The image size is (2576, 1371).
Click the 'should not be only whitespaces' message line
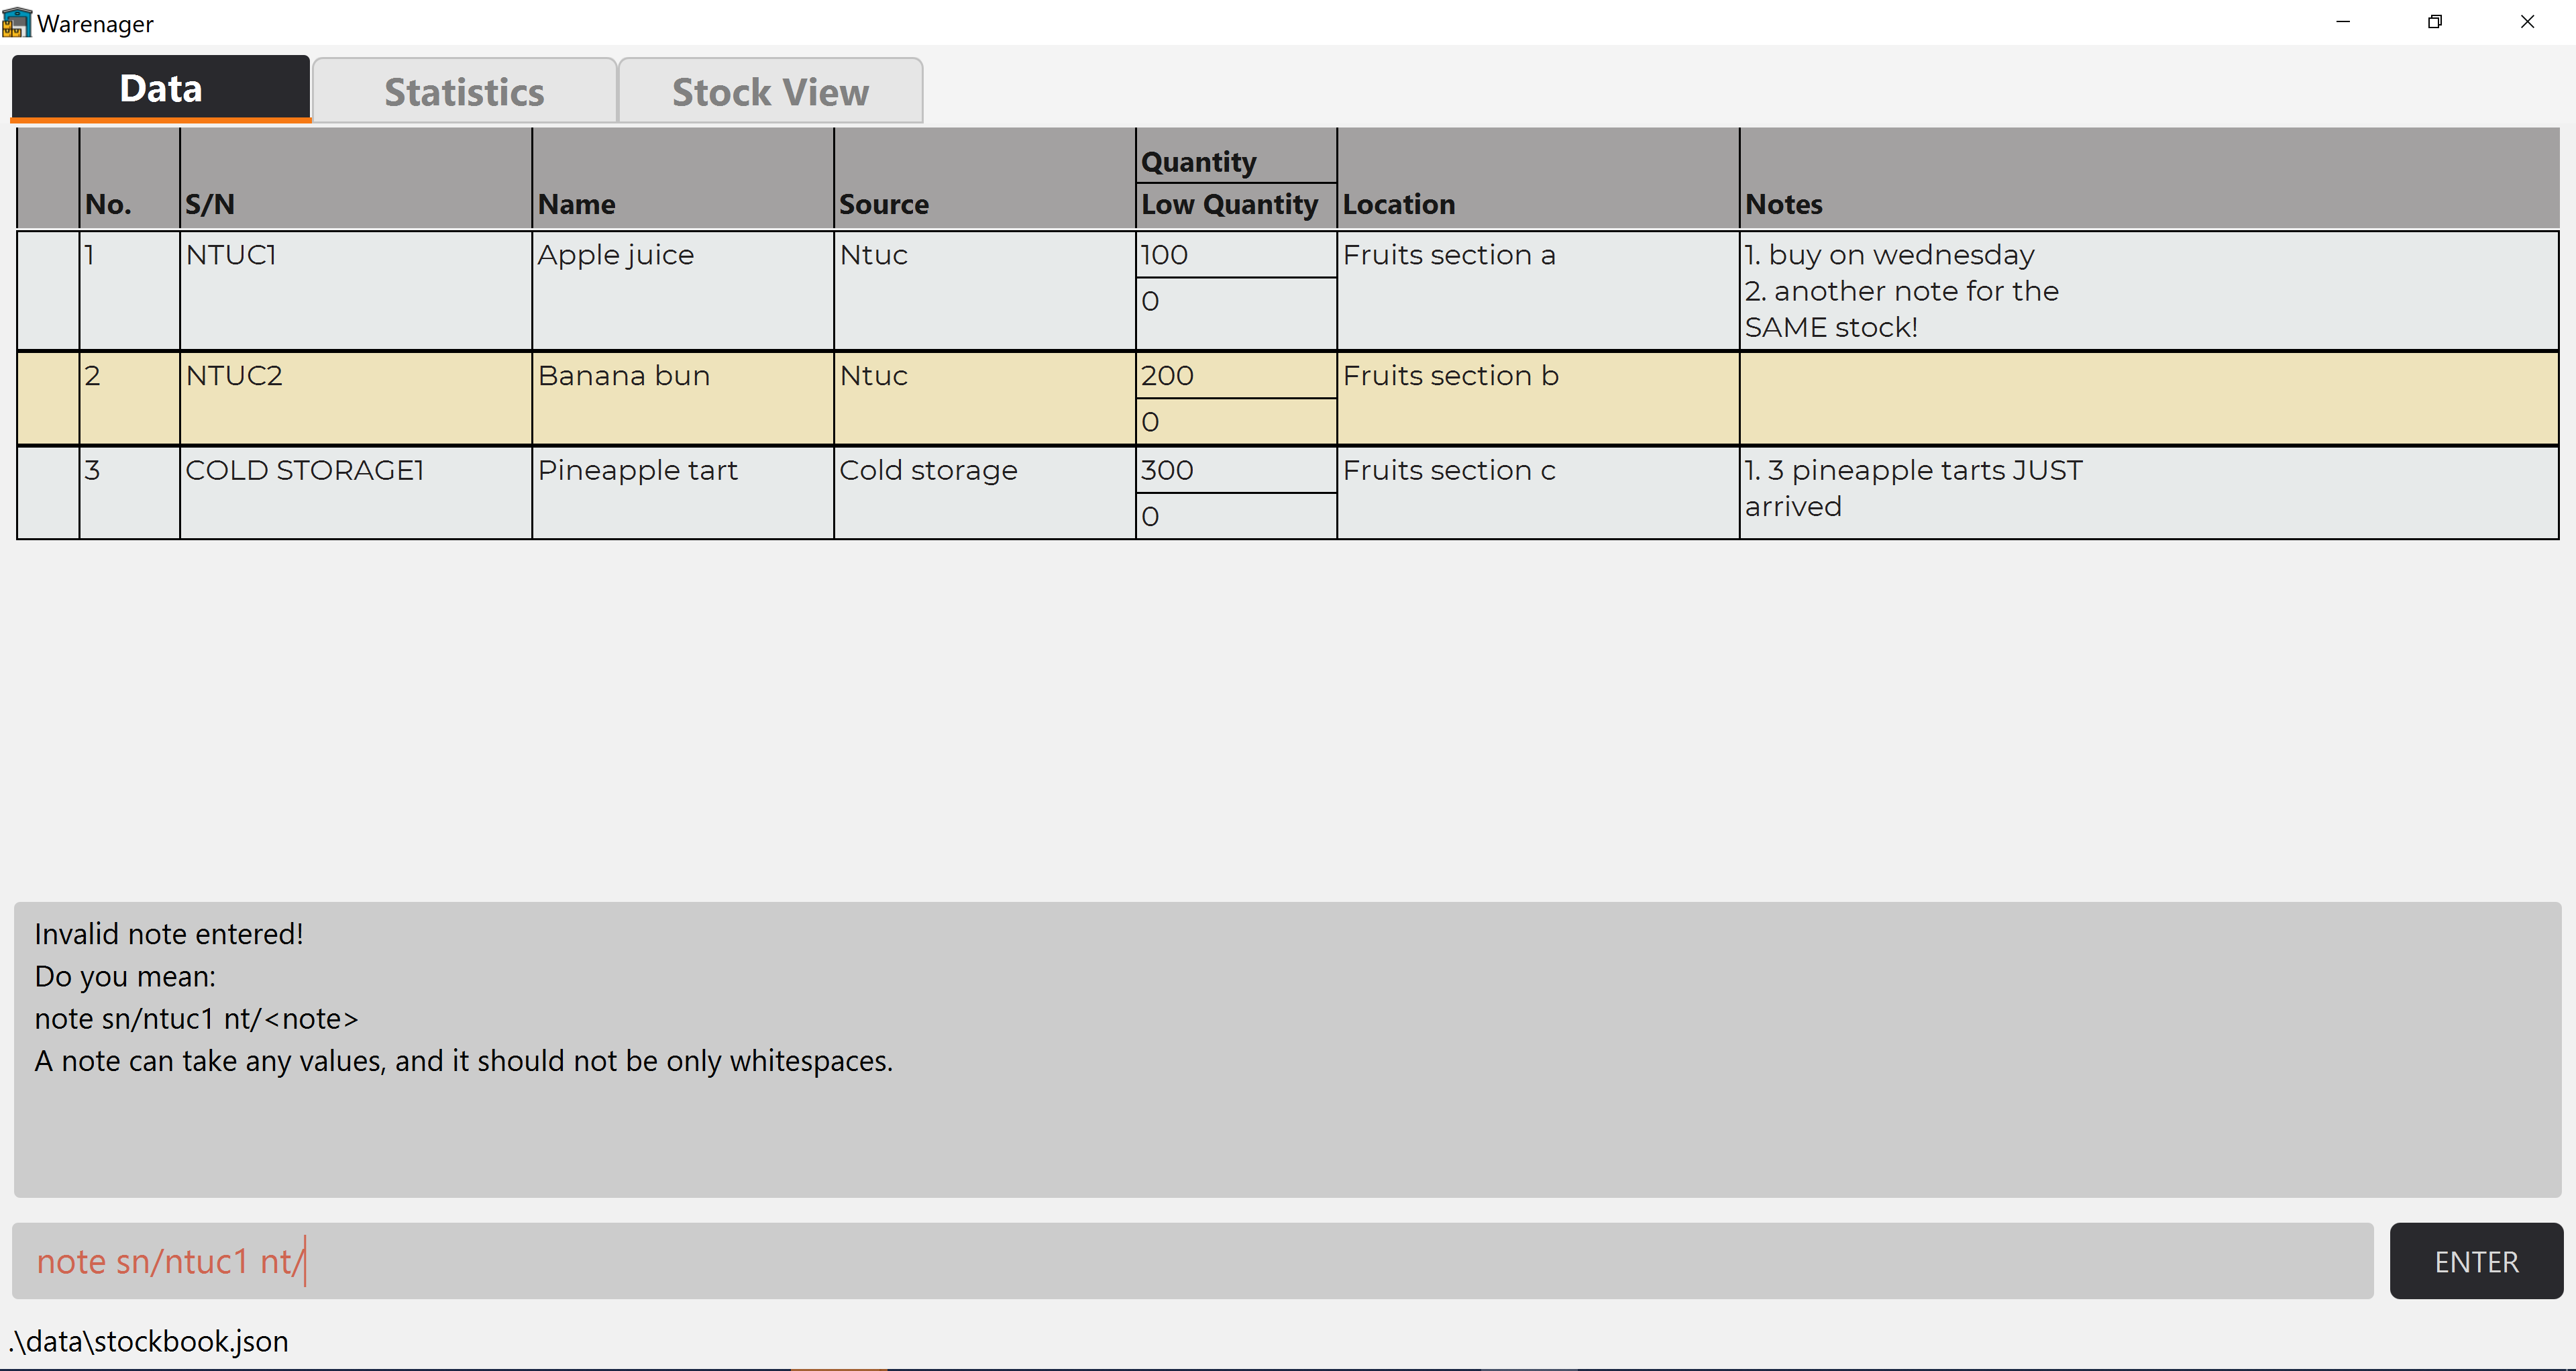[x=464, y=1061]
